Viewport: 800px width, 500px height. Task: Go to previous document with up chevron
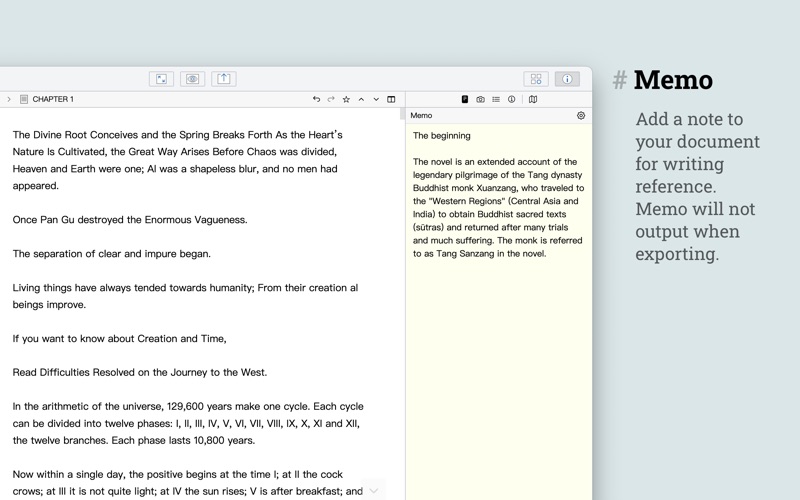(x=361, y=100)
